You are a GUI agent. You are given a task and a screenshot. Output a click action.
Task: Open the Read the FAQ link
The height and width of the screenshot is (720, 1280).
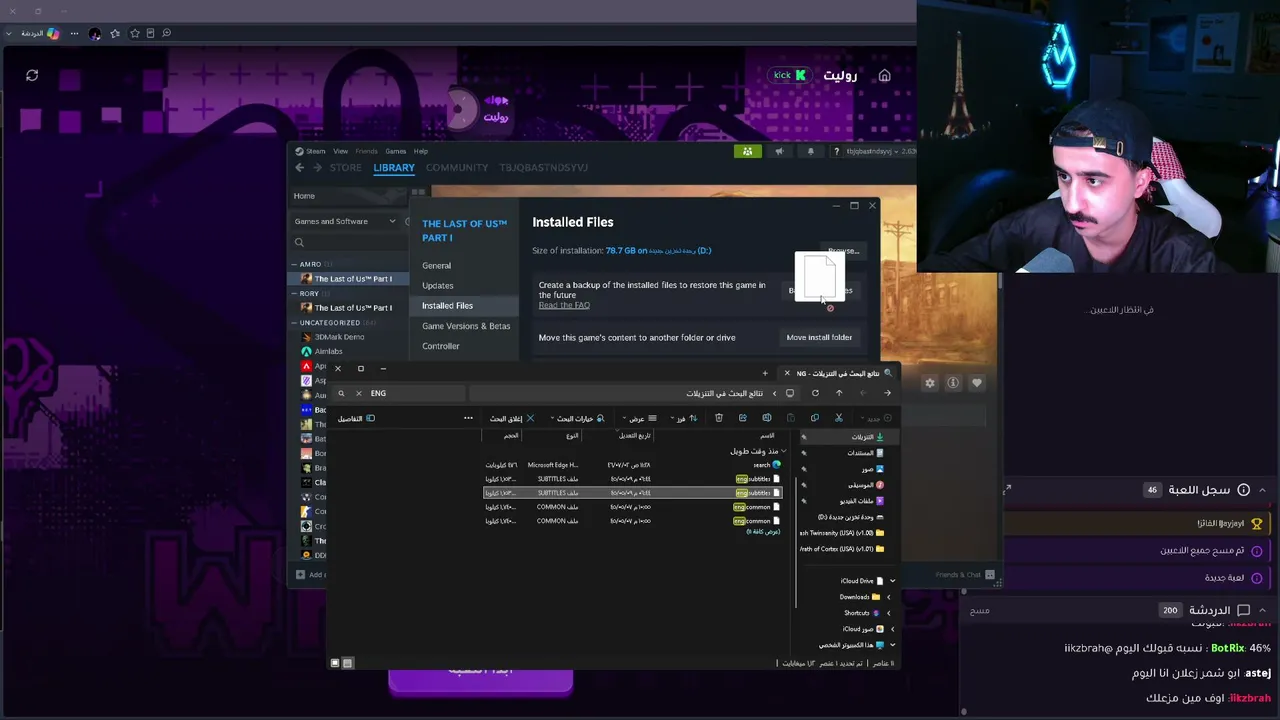coord(564,305)
